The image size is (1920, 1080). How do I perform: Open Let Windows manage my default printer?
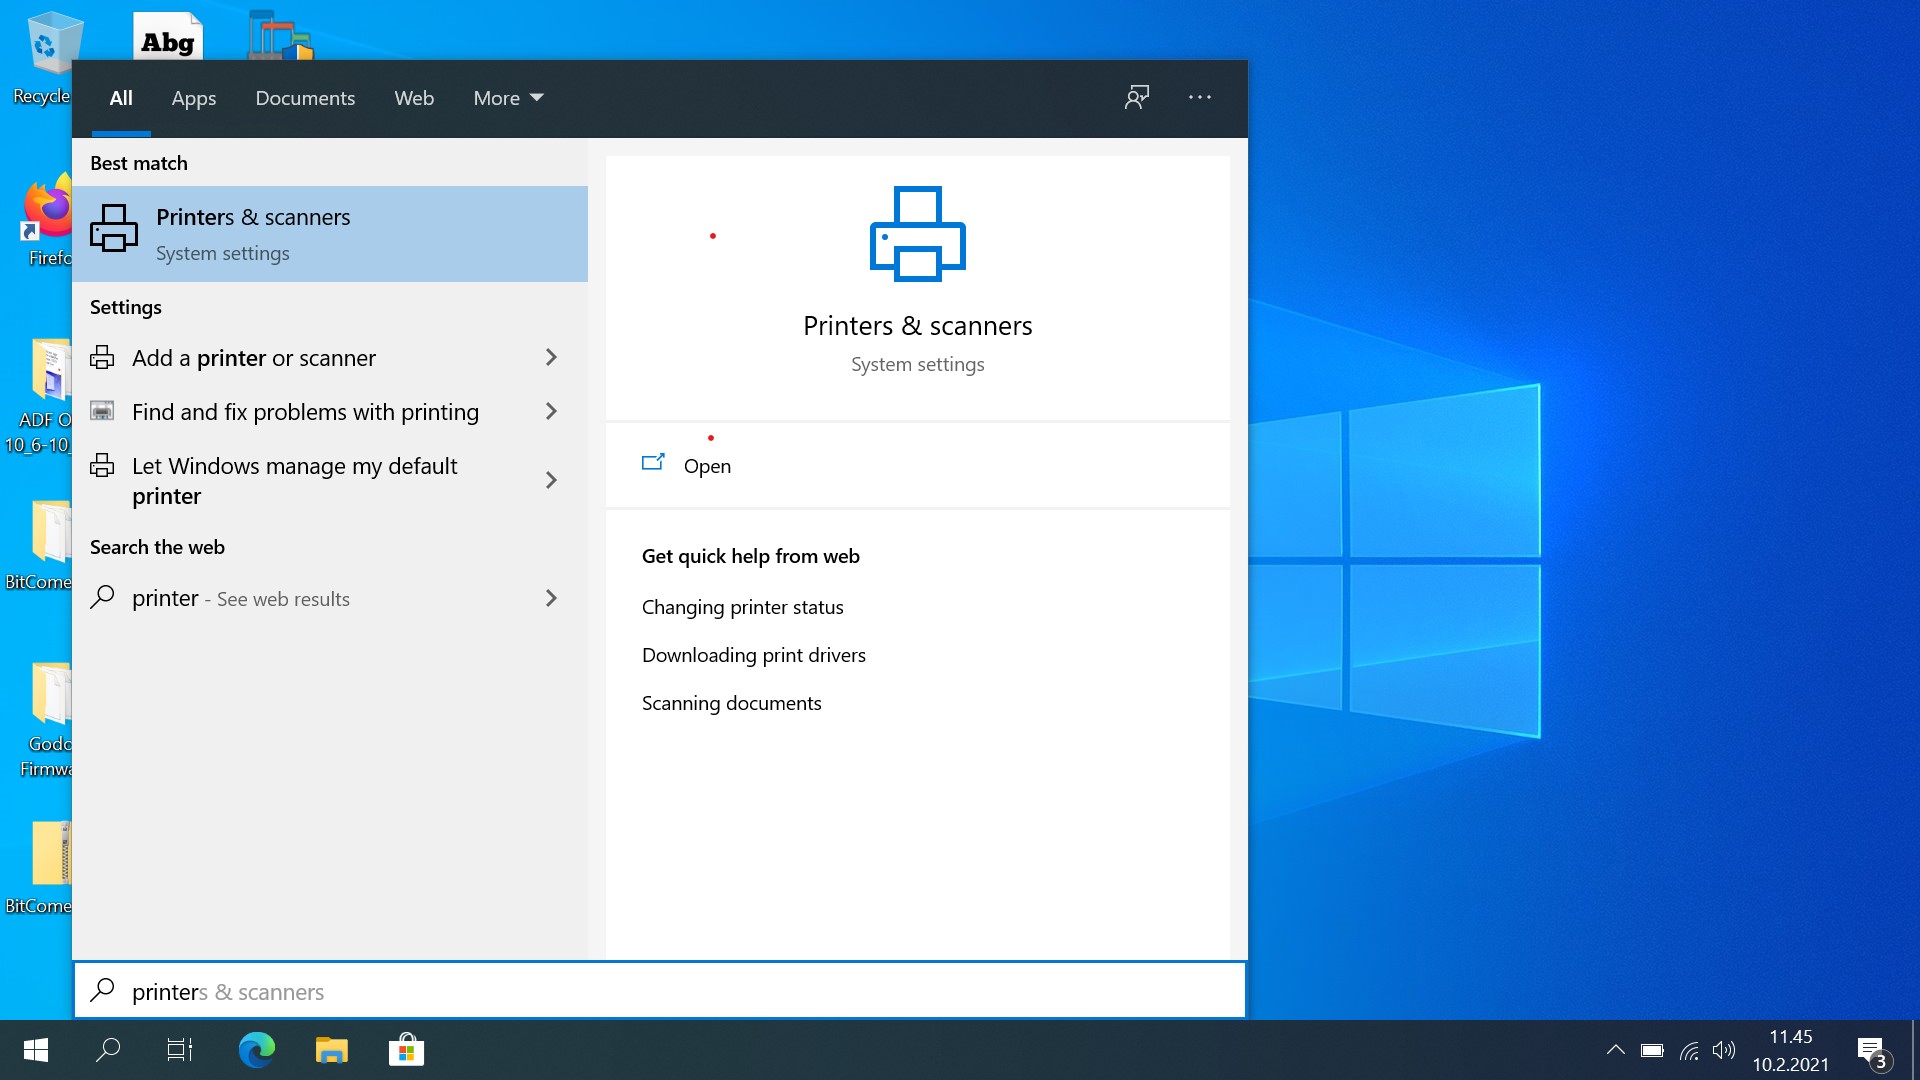click(x=330, y=481)
